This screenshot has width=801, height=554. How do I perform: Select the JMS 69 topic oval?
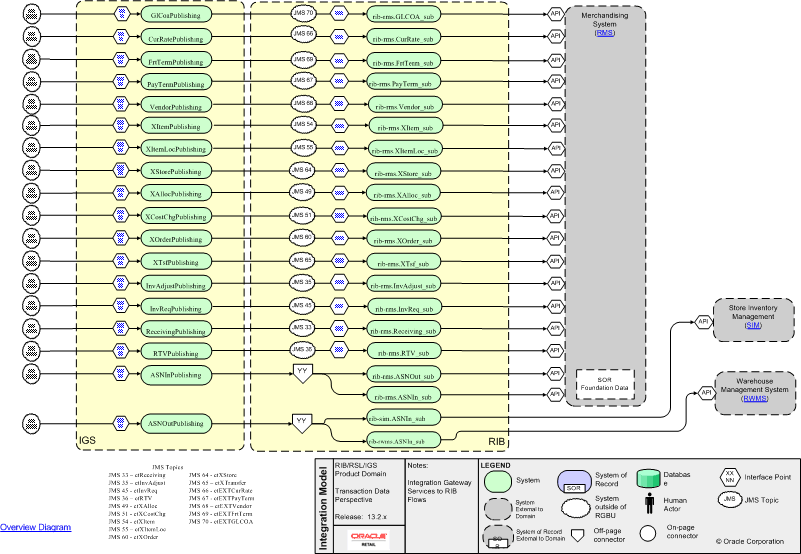pos(303,60)
